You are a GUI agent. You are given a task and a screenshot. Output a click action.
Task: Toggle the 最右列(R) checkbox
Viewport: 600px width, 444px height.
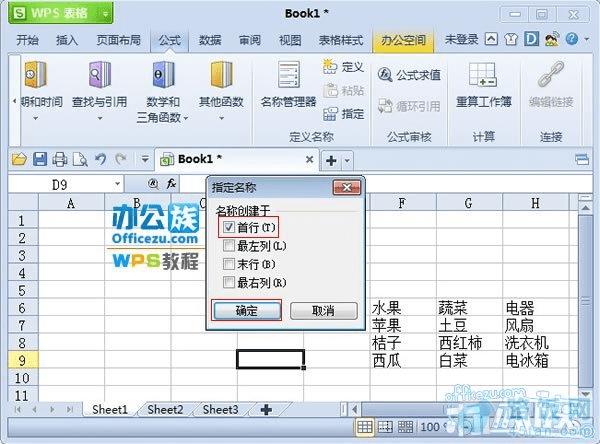pyautogui.click(x=229, y=282)
